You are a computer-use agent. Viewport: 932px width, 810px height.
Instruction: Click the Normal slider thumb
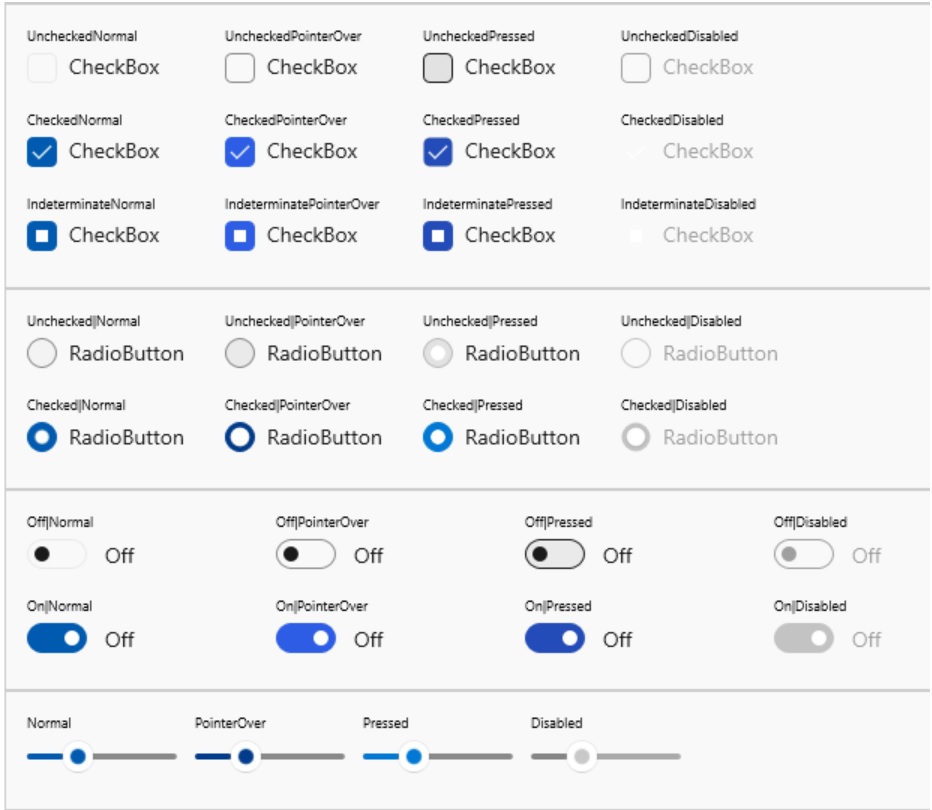[x=77, y=757]
